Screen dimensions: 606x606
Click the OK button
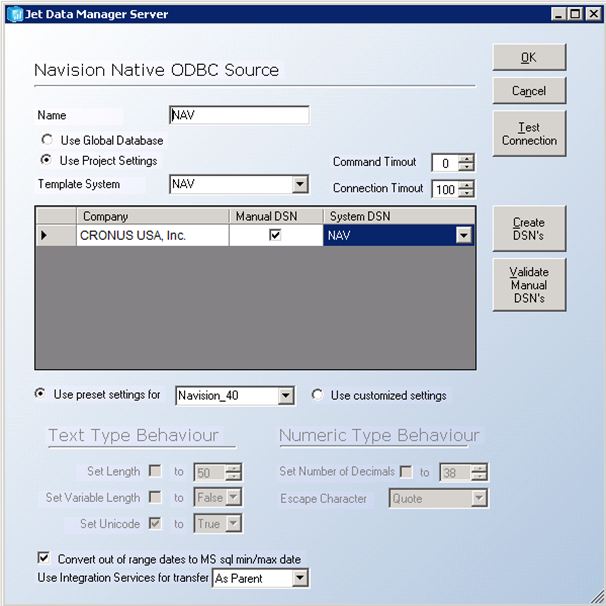click(x=529, y=57)
